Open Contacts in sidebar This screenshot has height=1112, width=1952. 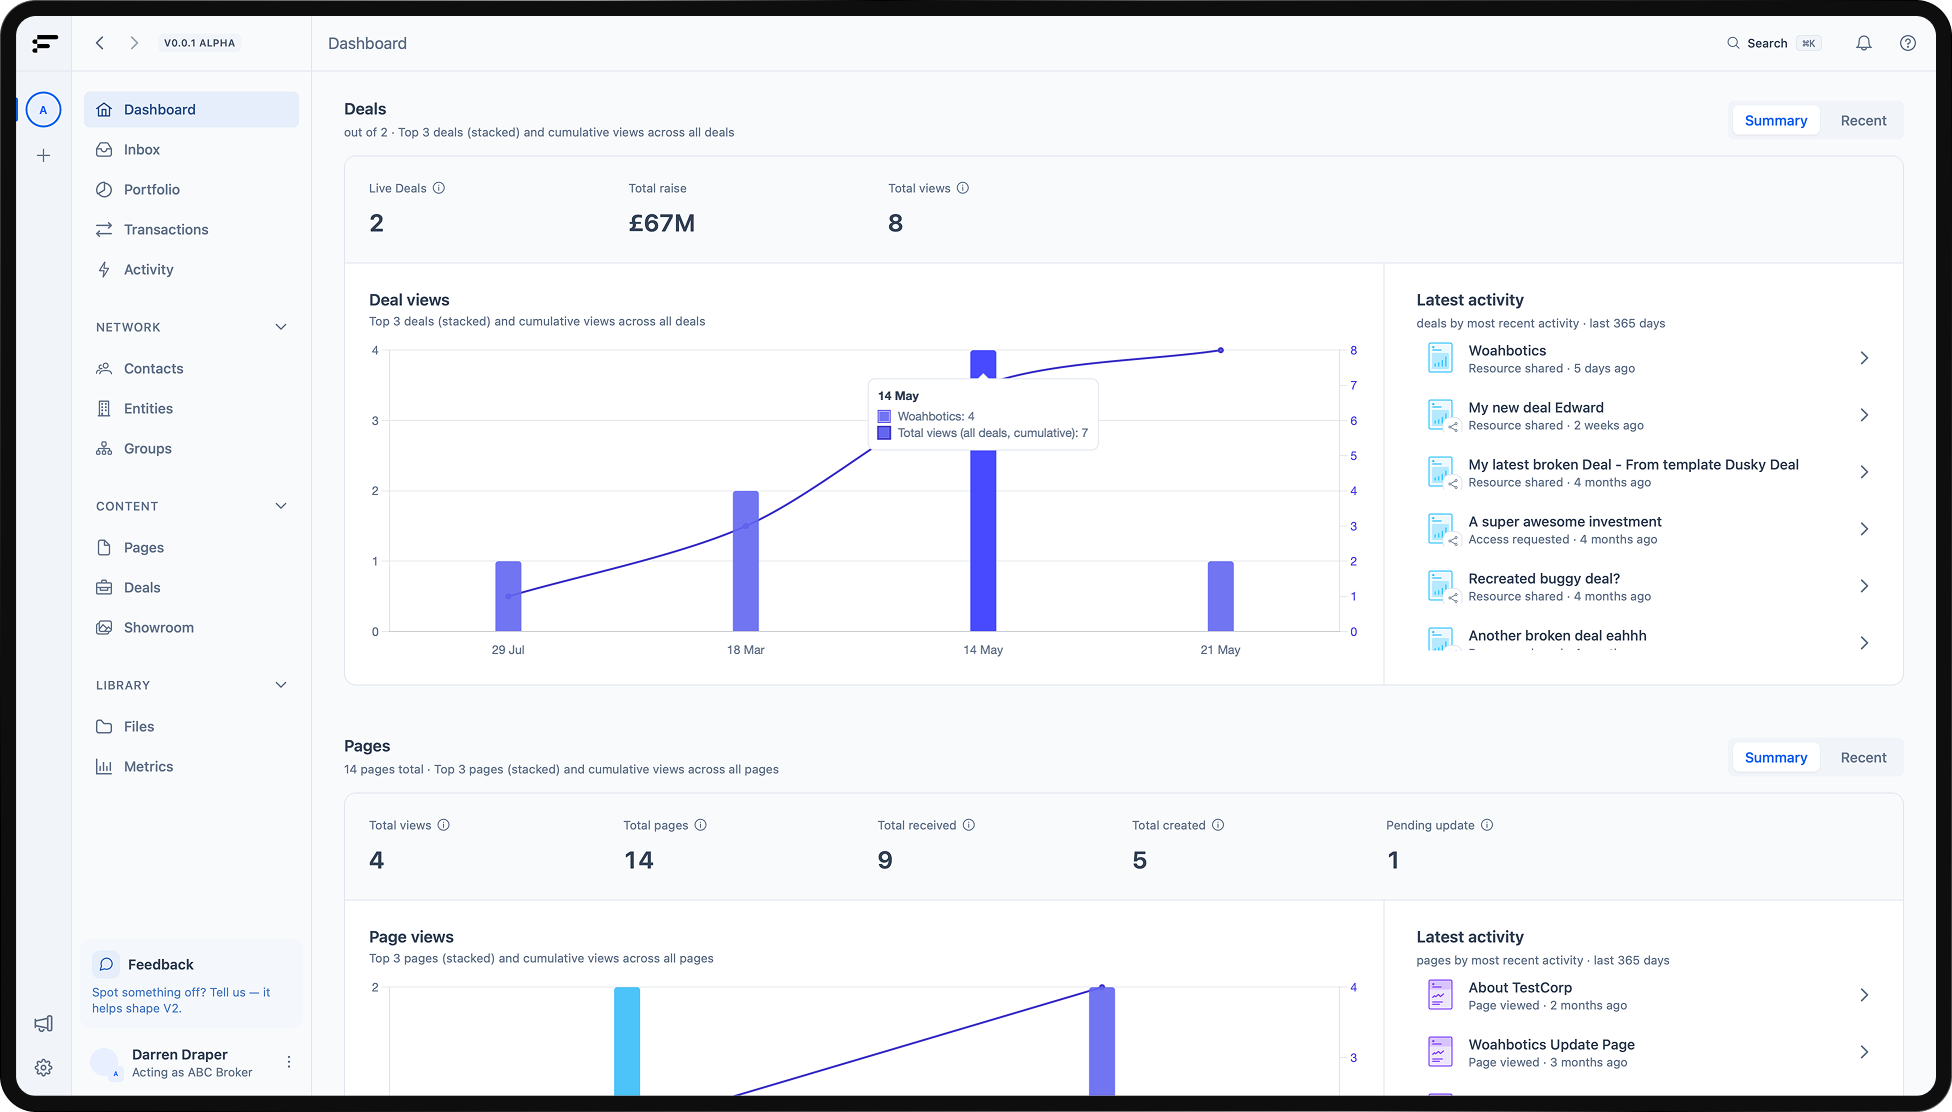click(191, 369)
